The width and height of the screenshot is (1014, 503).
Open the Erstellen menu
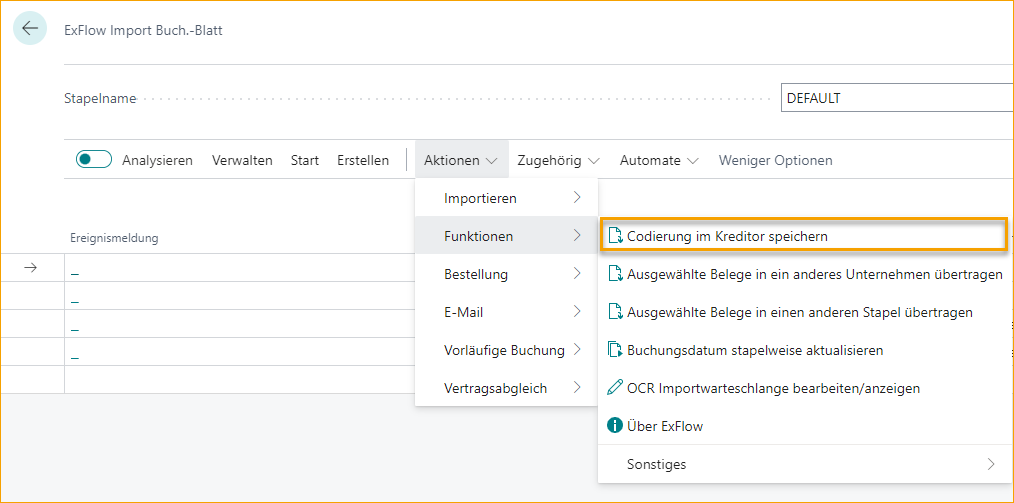[x=363, y=160]
